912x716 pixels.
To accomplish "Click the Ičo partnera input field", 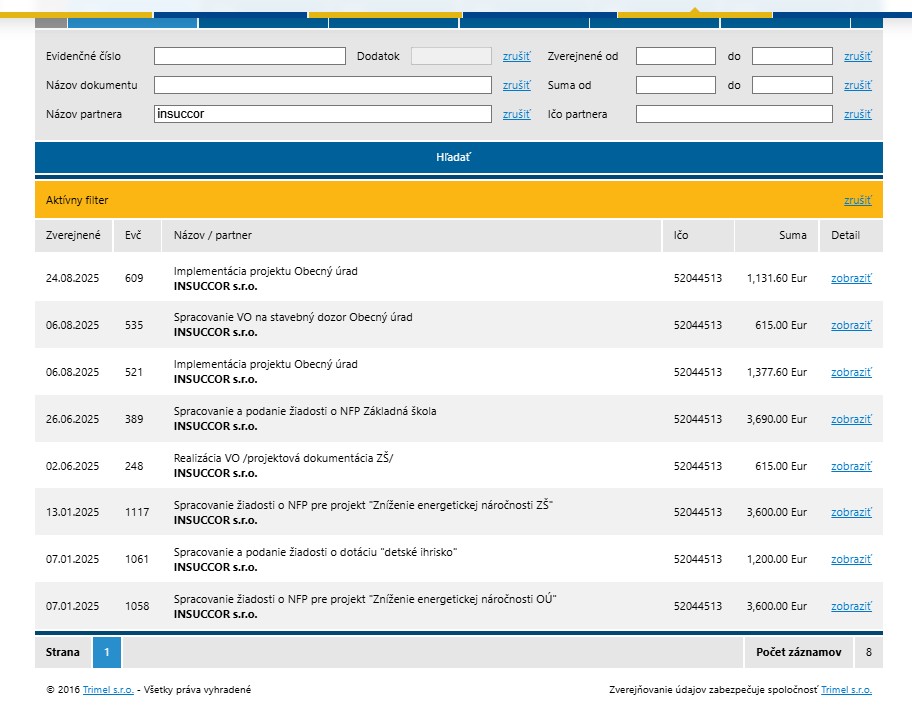I will pyautogui.click(x=733, y=114).
